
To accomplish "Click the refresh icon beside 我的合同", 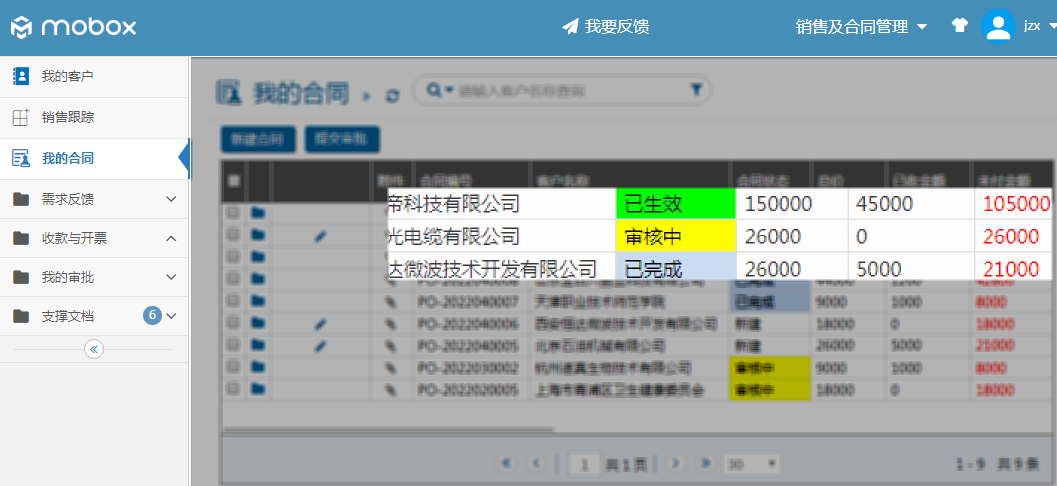I will [393, 95].
